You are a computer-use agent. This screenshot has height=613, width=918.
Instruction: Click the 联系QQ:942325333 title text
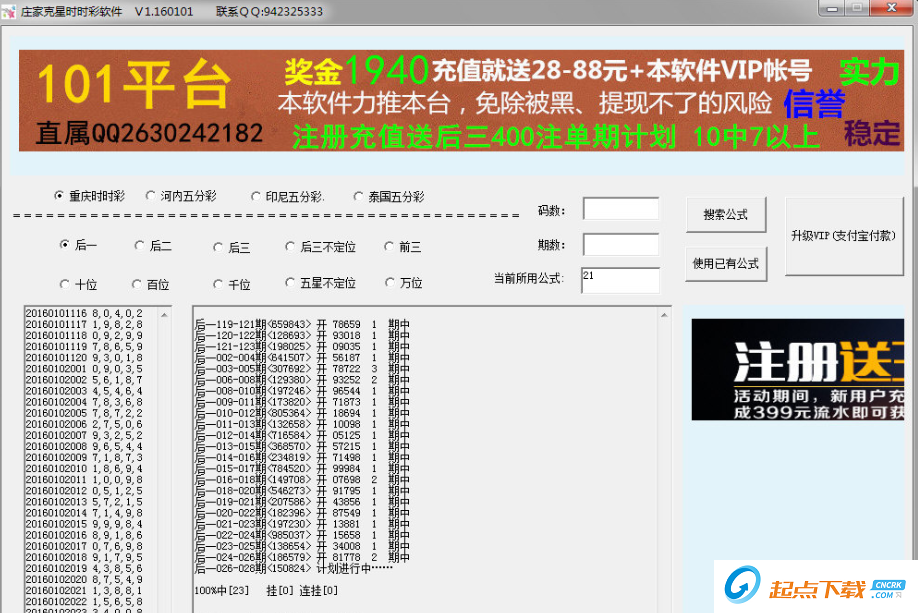coord(269,11)
